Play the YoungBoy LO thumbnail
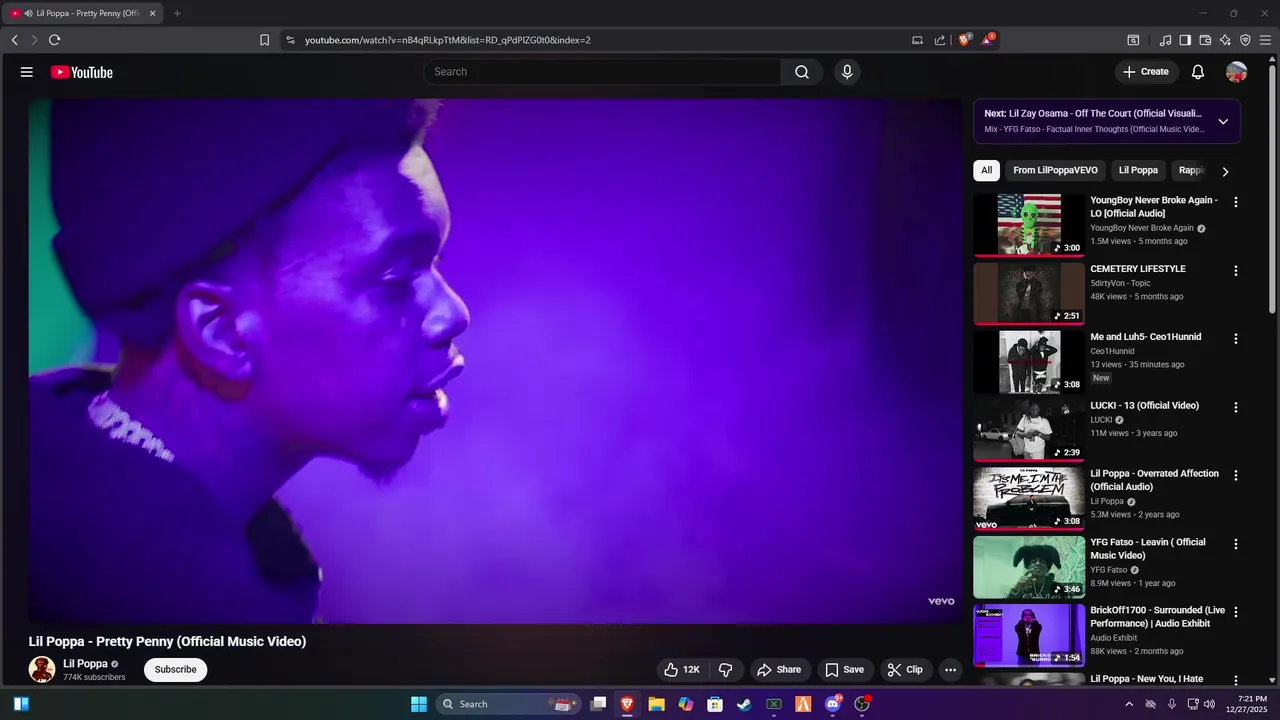This screenshot has height=720, width=1280. tap(1029, 225)
